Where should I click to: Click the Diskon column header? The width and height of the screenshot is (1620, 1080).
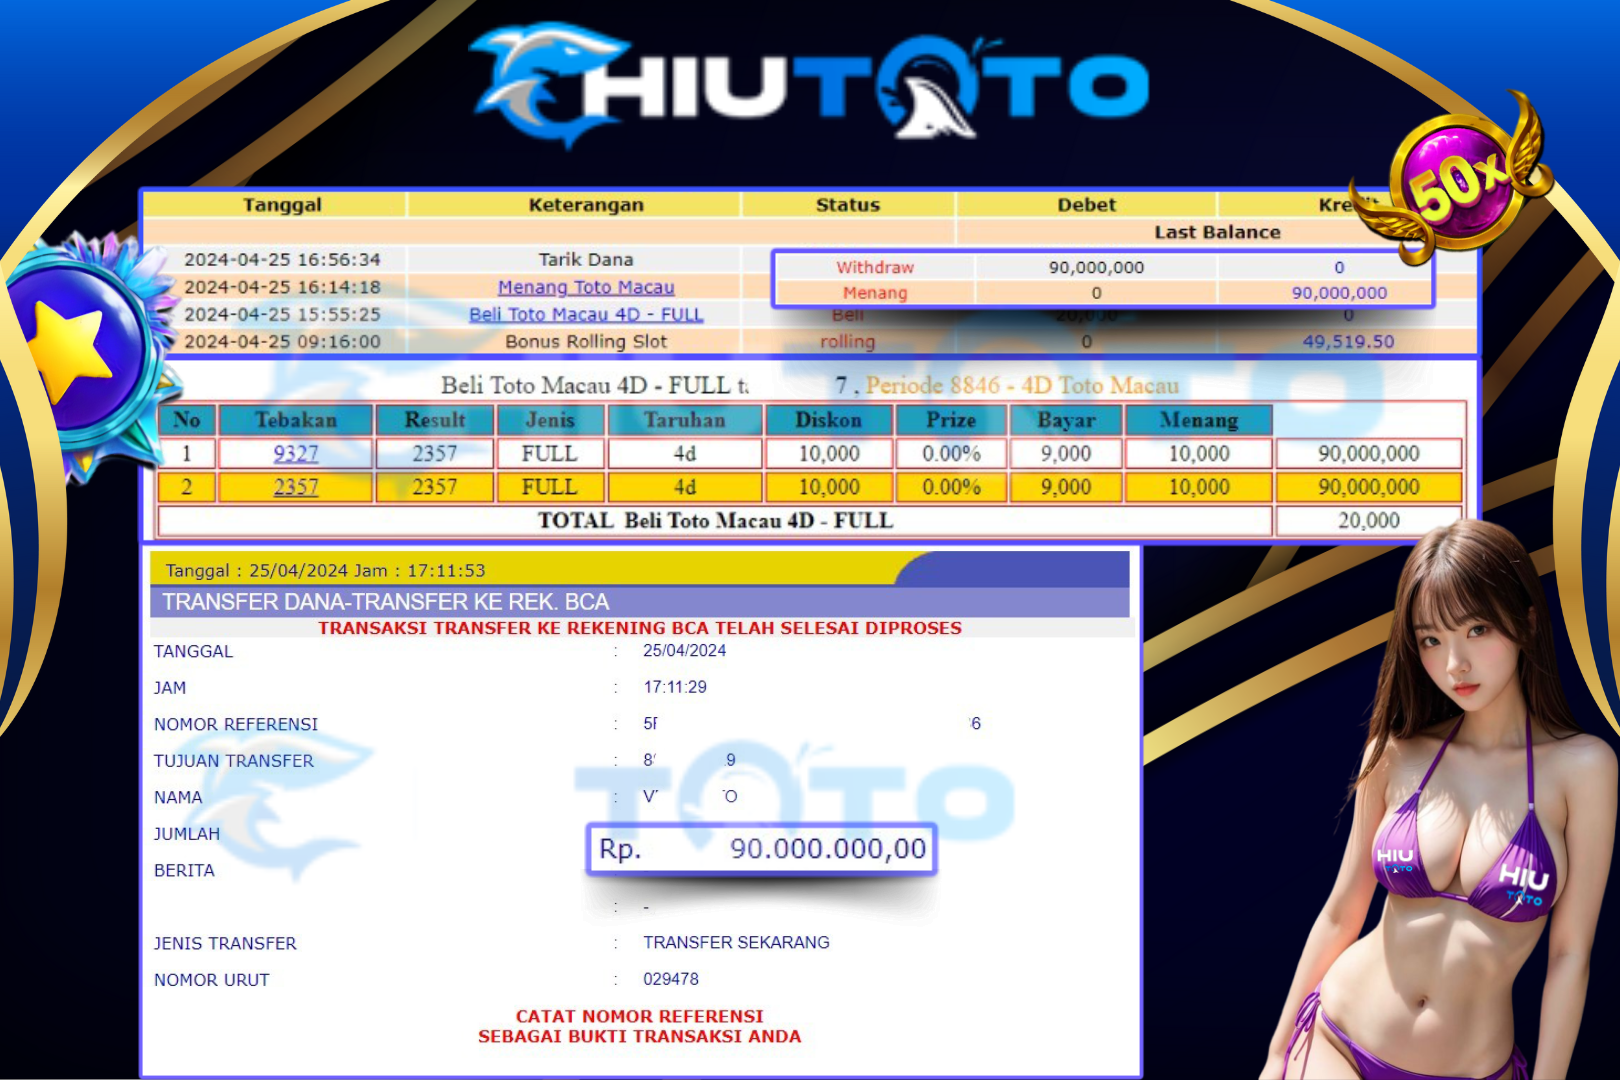coord(829,420)
